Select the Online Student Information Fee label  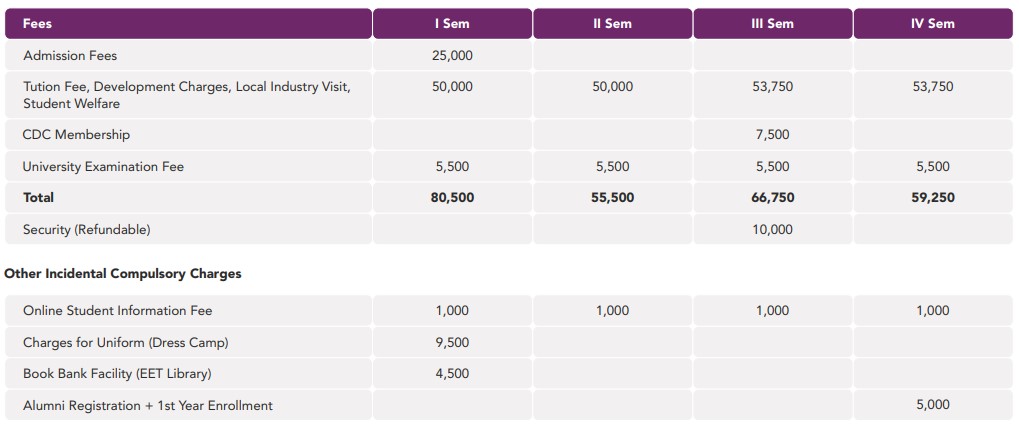tap(118, 311)
